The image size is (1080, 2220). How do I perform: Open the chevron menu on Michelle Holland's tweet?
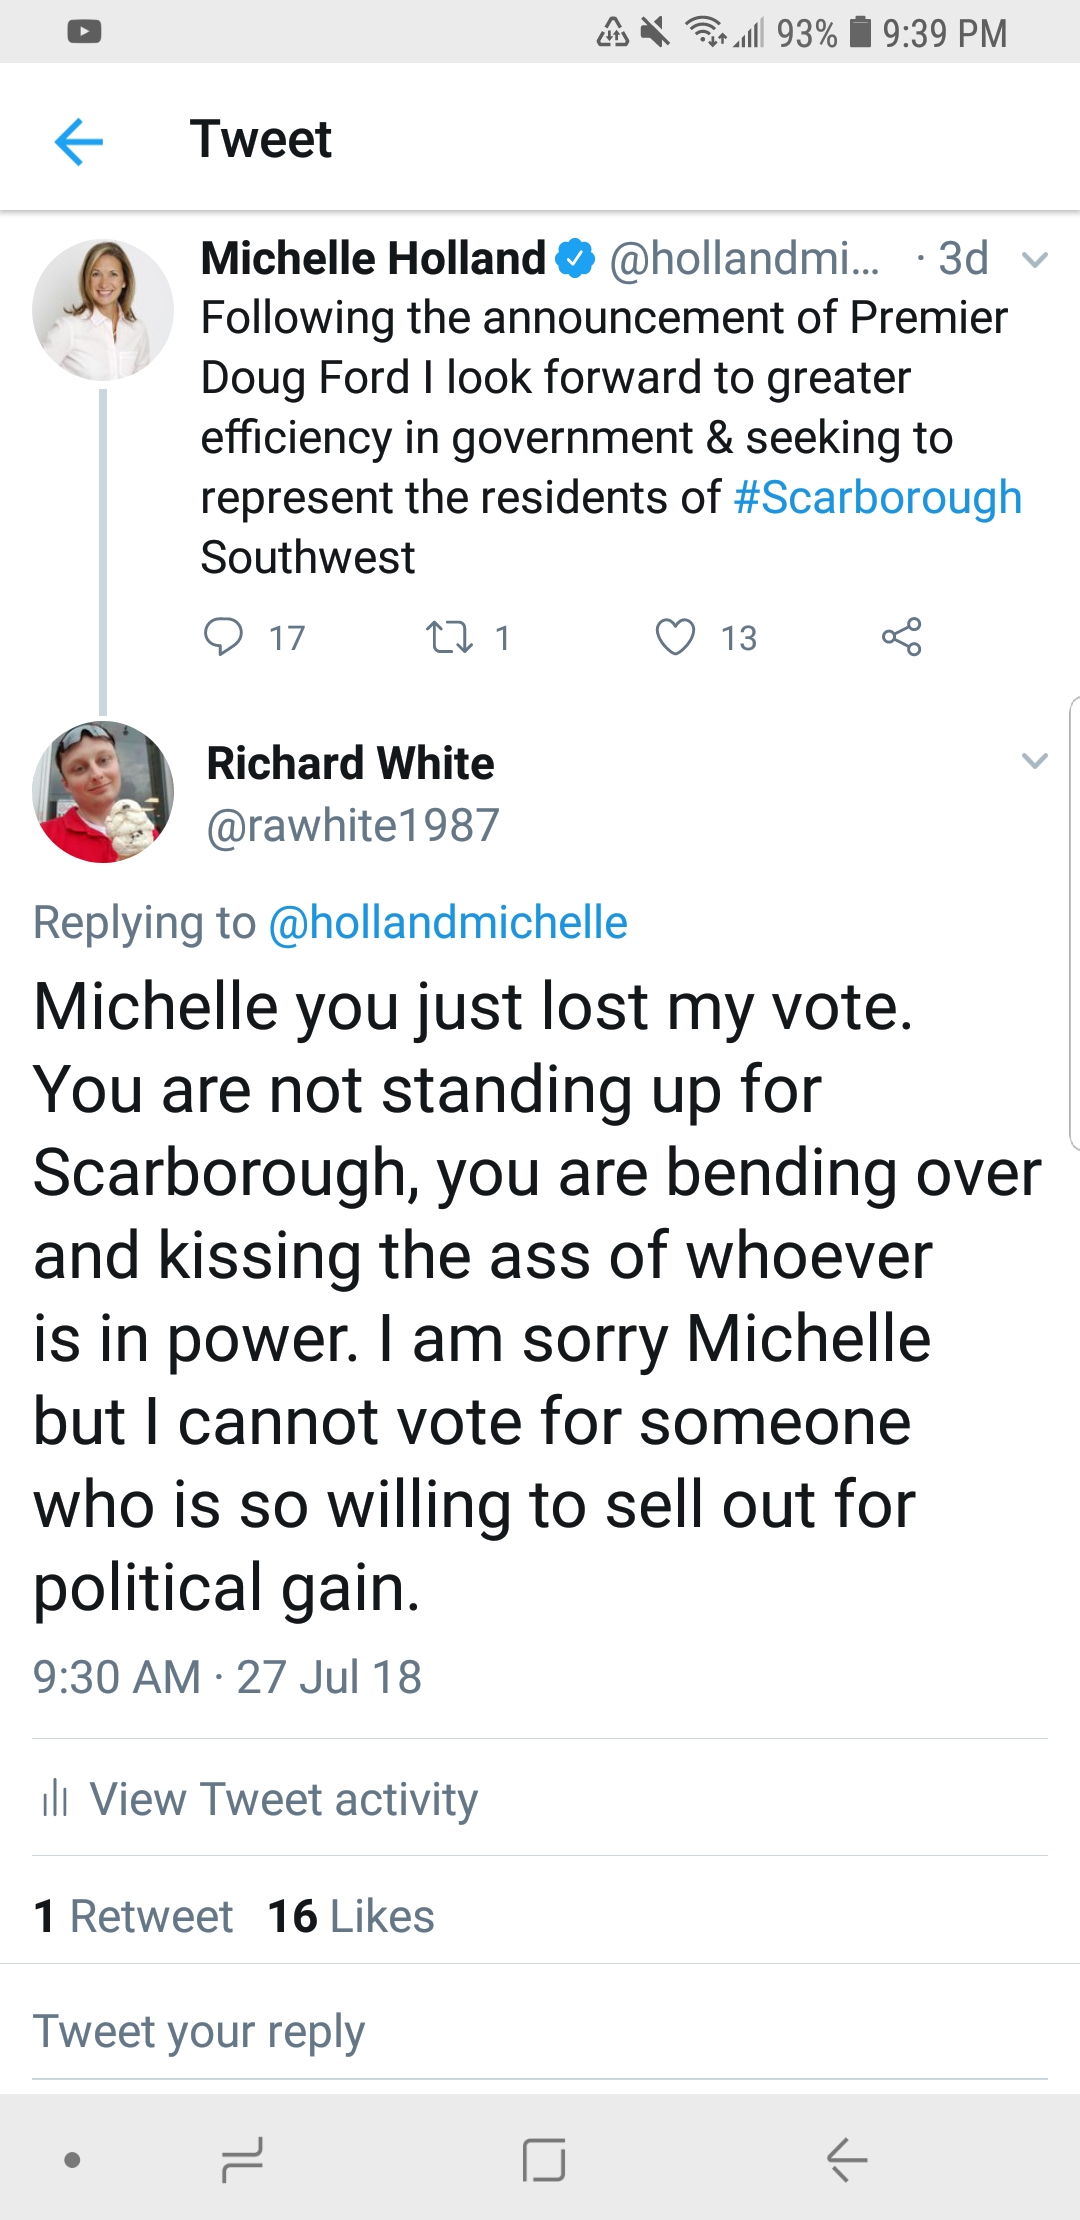click(x=1034, y=260)
